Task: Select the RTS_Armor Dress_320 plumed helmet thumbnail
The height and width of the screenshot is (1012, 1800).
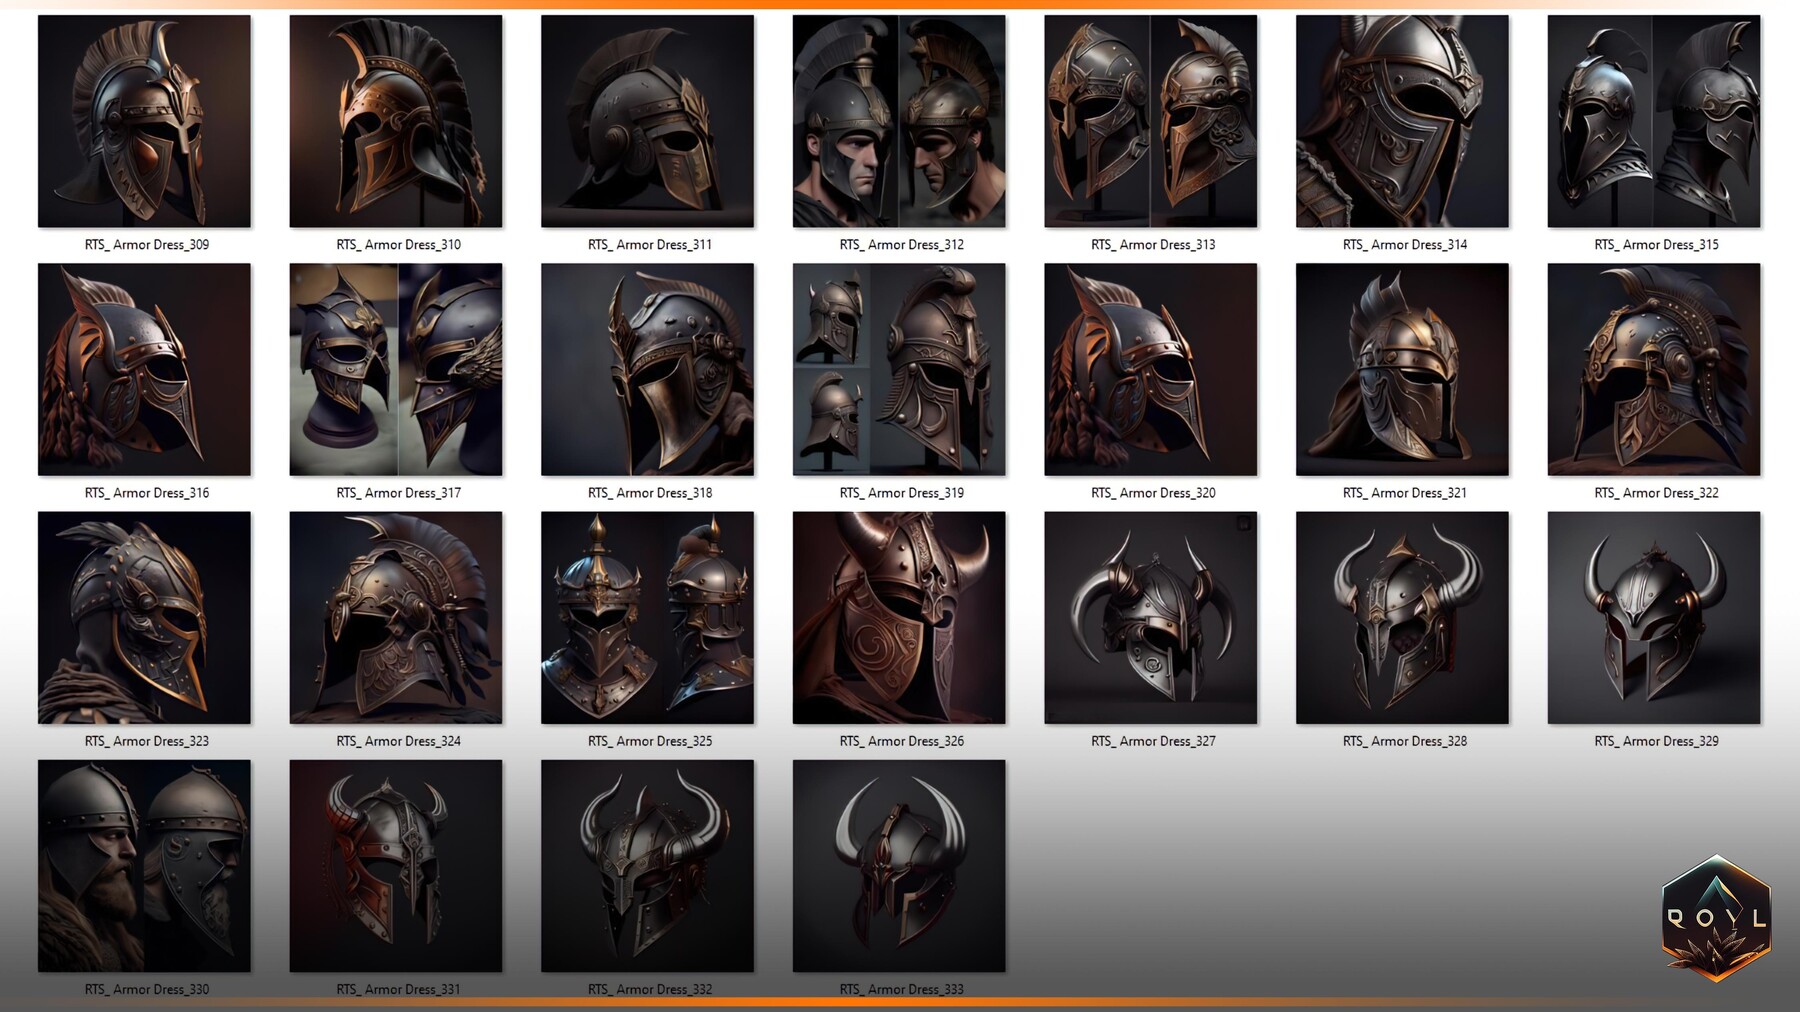Action: tap(1150, 368)
